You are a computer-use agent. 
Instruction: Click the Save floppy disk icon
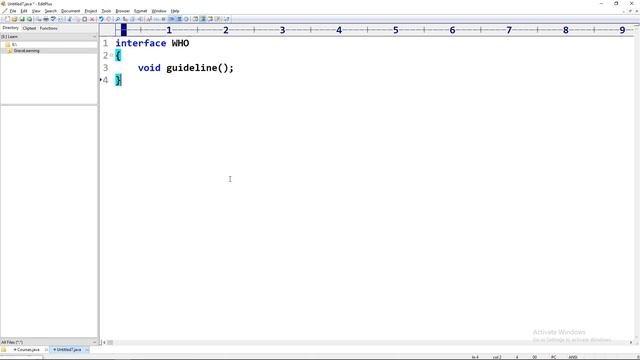22,19
